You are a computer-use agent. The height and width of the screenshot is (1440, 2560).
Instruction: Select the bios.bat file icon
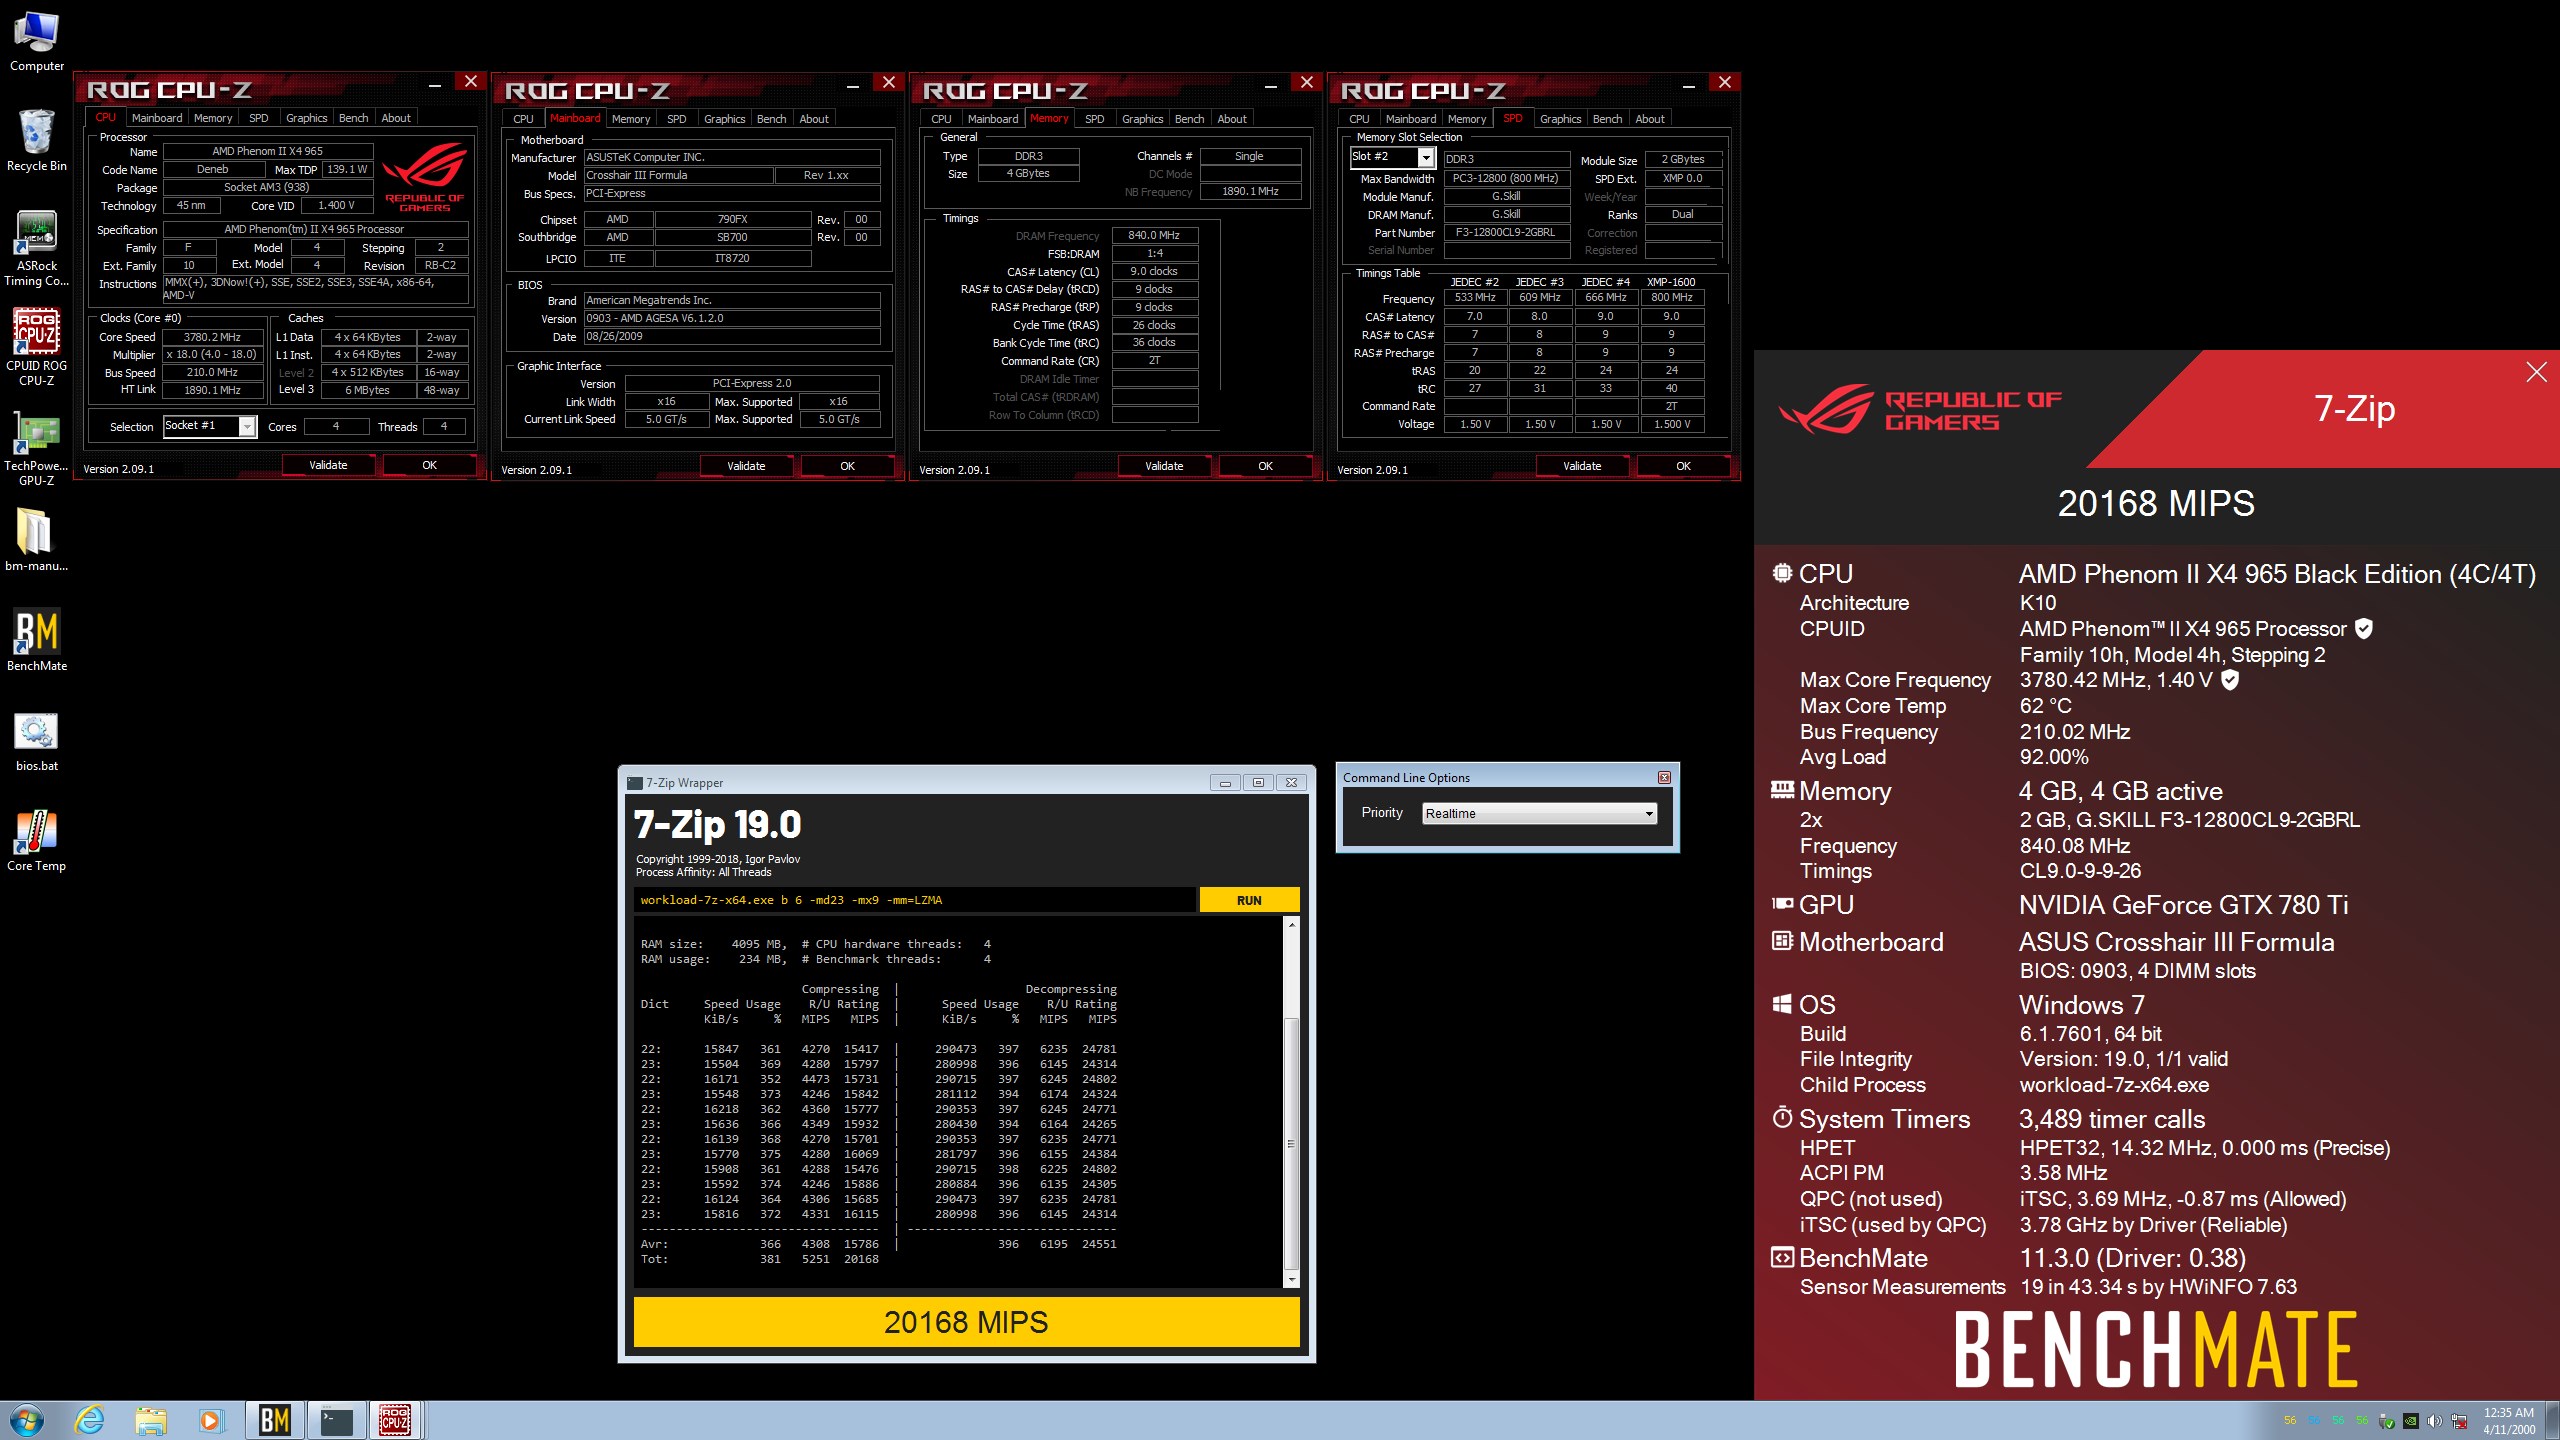pos(37,741)
